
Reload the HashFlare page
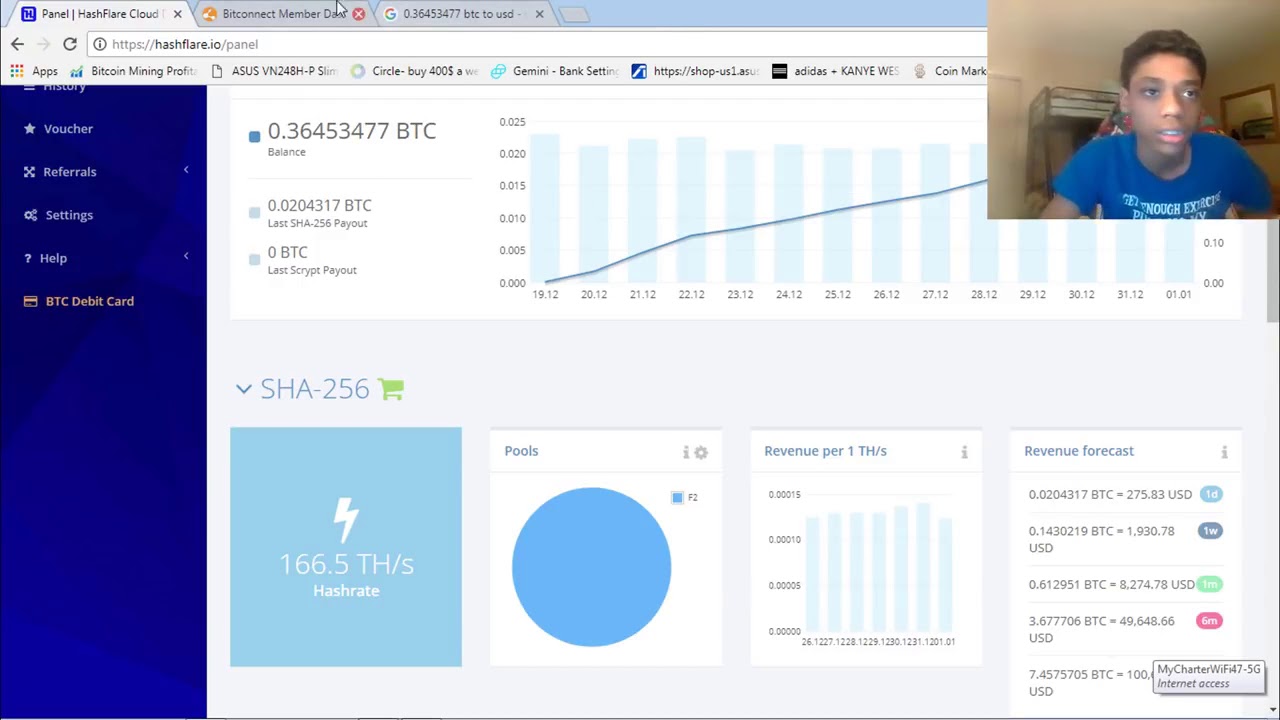coord(70,44)
